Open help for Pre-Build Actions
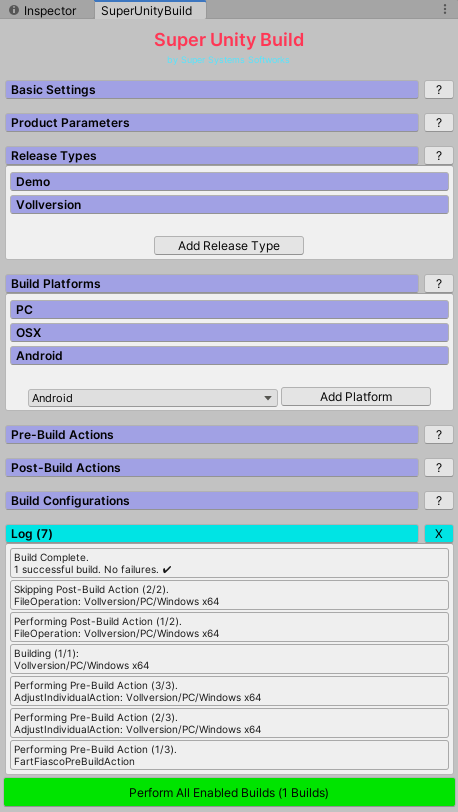Image resolution: width=458 pixels, height=812 pixels. pos(439,434)
